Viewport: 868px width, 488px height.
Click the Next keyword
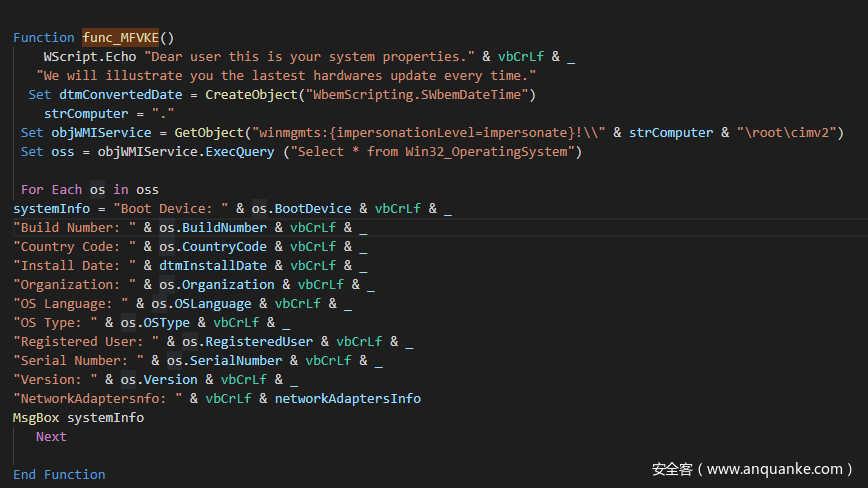click(x=51, y=437)
